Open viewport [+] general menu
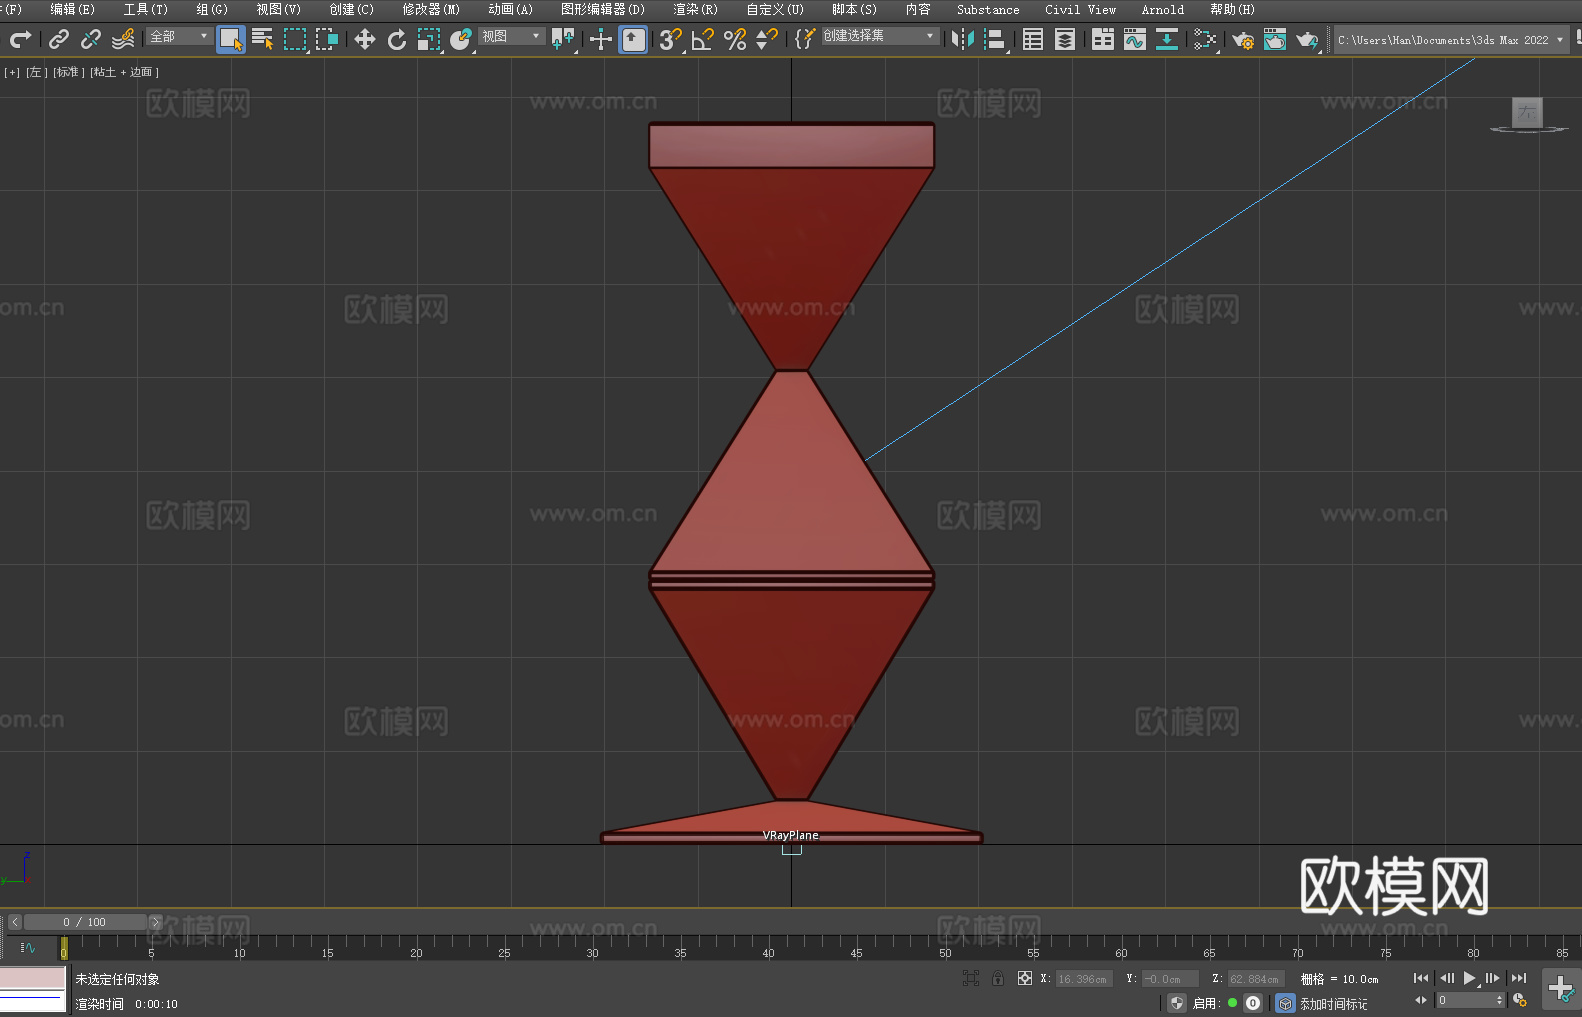Viewport: 1582px width, 1017px height. point(12,72)
